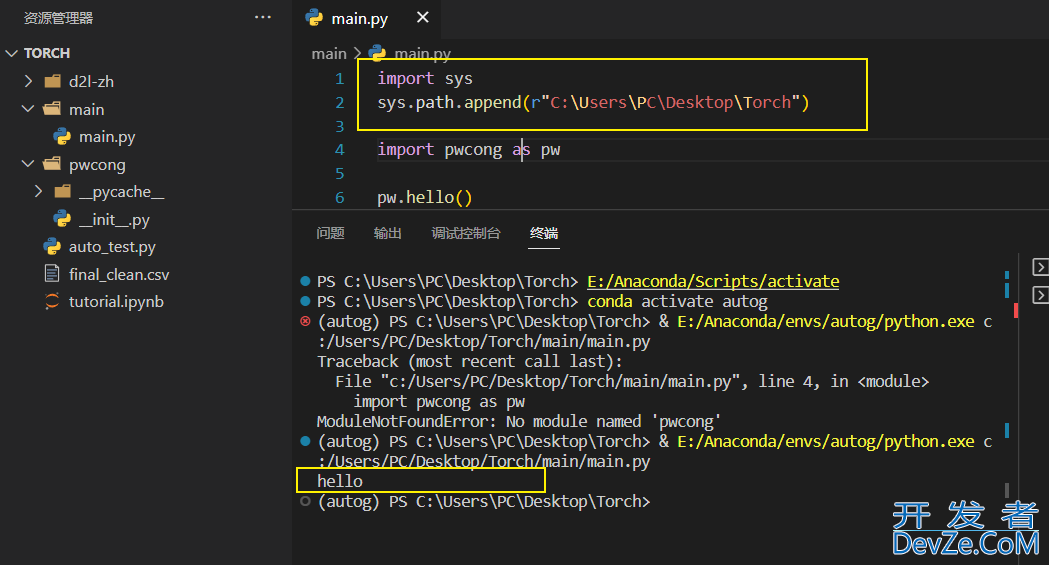Click the pwcong folder icon
Screen dimensions: 1049x565
coord(52,164)
